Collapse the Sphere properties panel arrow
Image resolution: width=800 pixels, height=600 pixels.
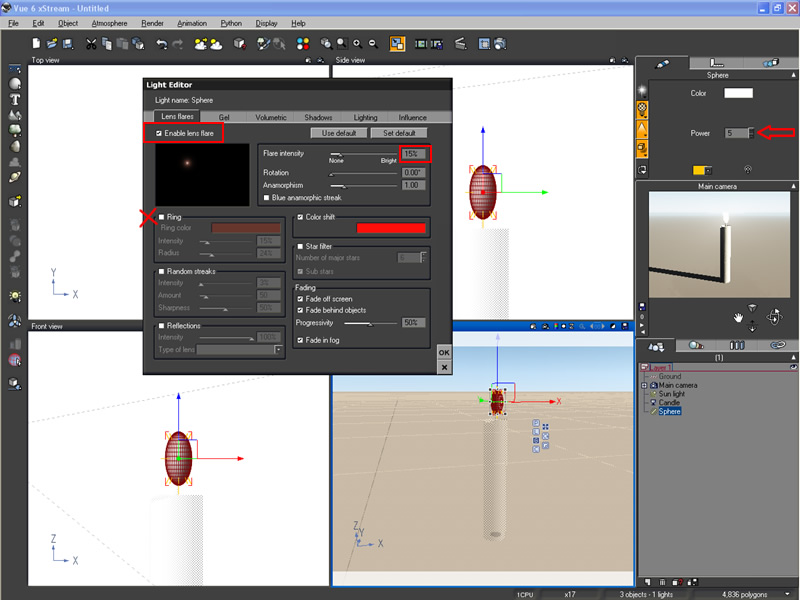(x=793, y=75)
